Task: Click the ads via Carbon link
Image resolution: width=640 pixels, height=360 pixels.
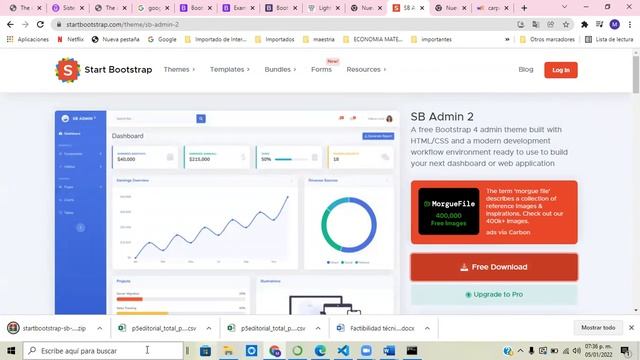Action: [508, 232]
